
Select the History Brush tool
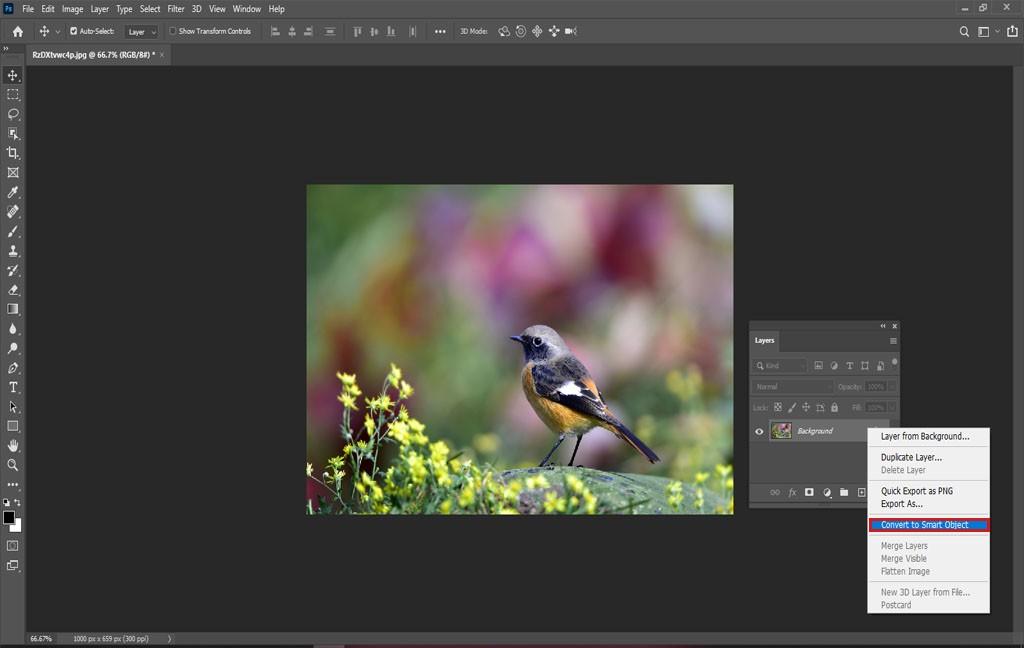12,270
